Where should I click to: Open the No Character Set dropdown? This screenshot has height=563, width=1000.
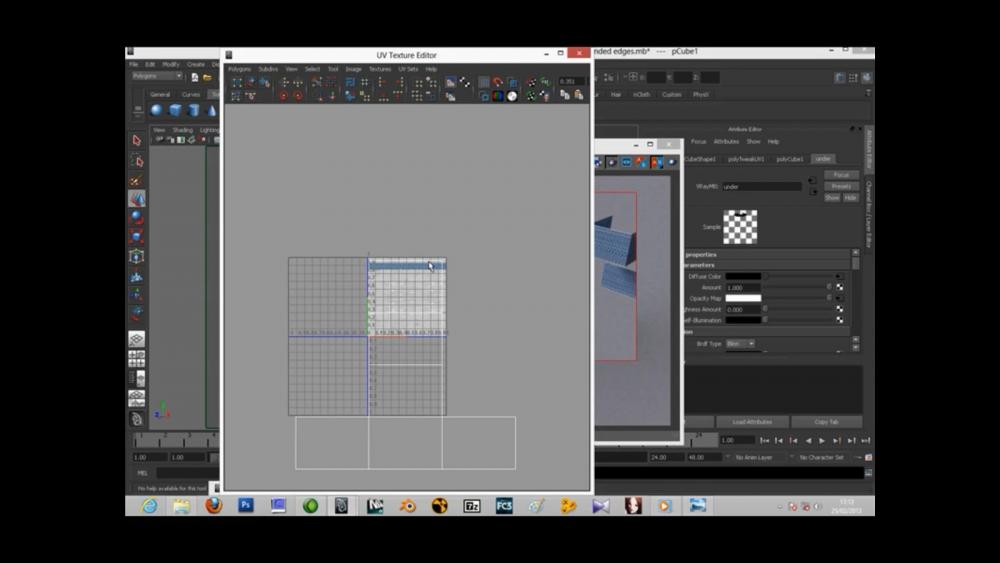(x=823, y=457)
